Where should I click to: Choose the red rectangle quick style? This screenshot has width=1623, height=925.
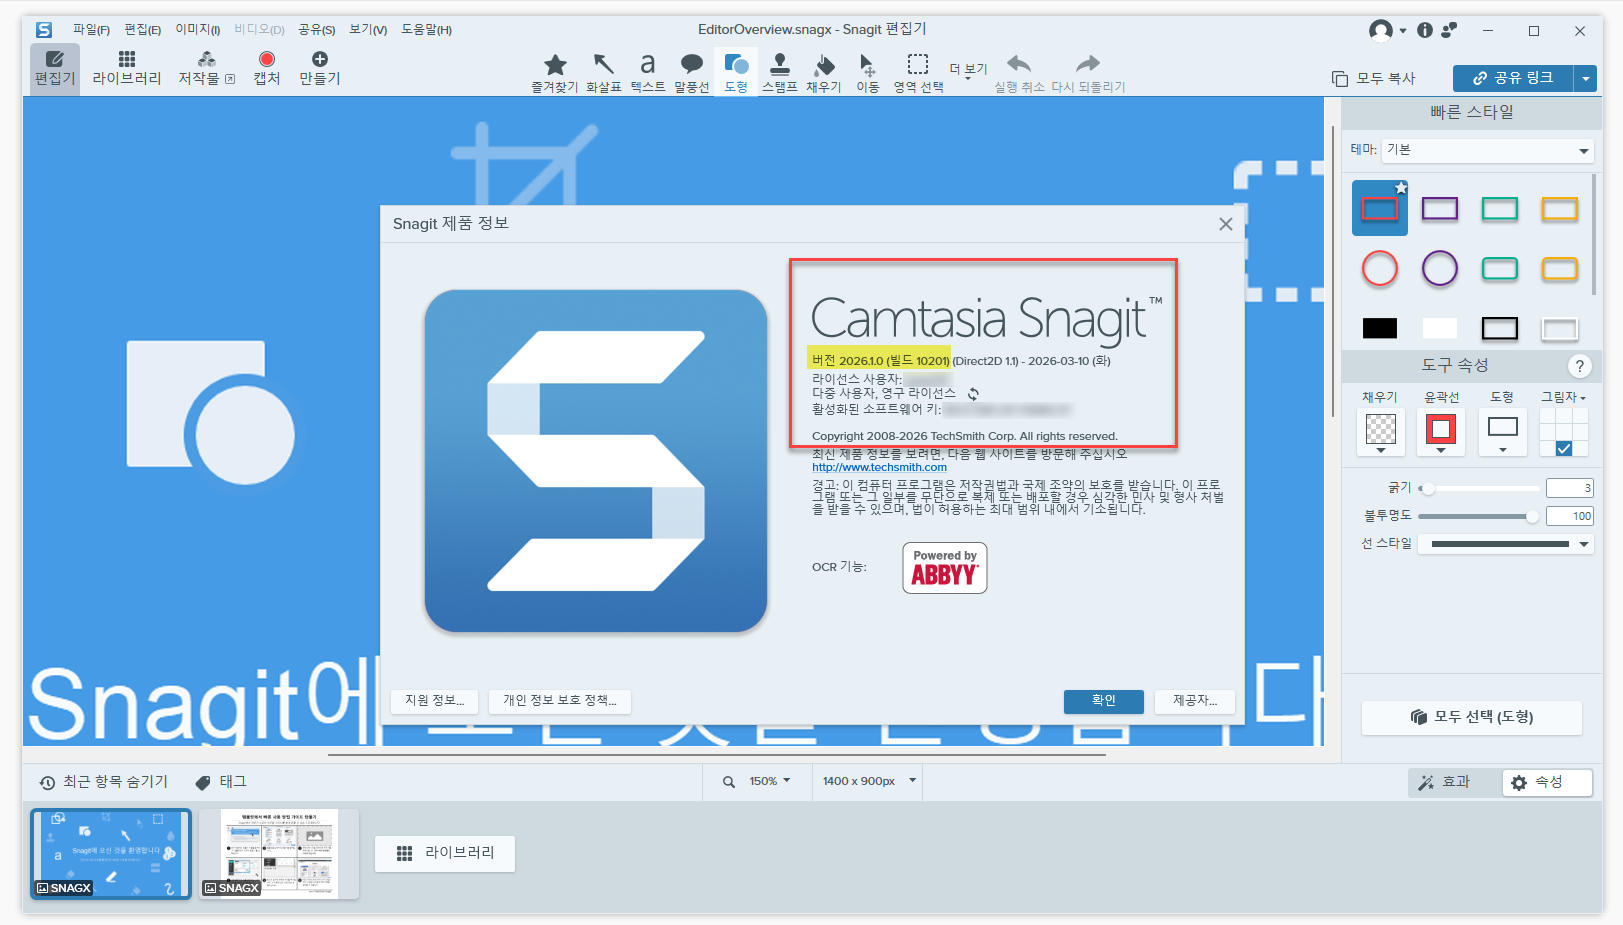click(x=1380, y=208)
